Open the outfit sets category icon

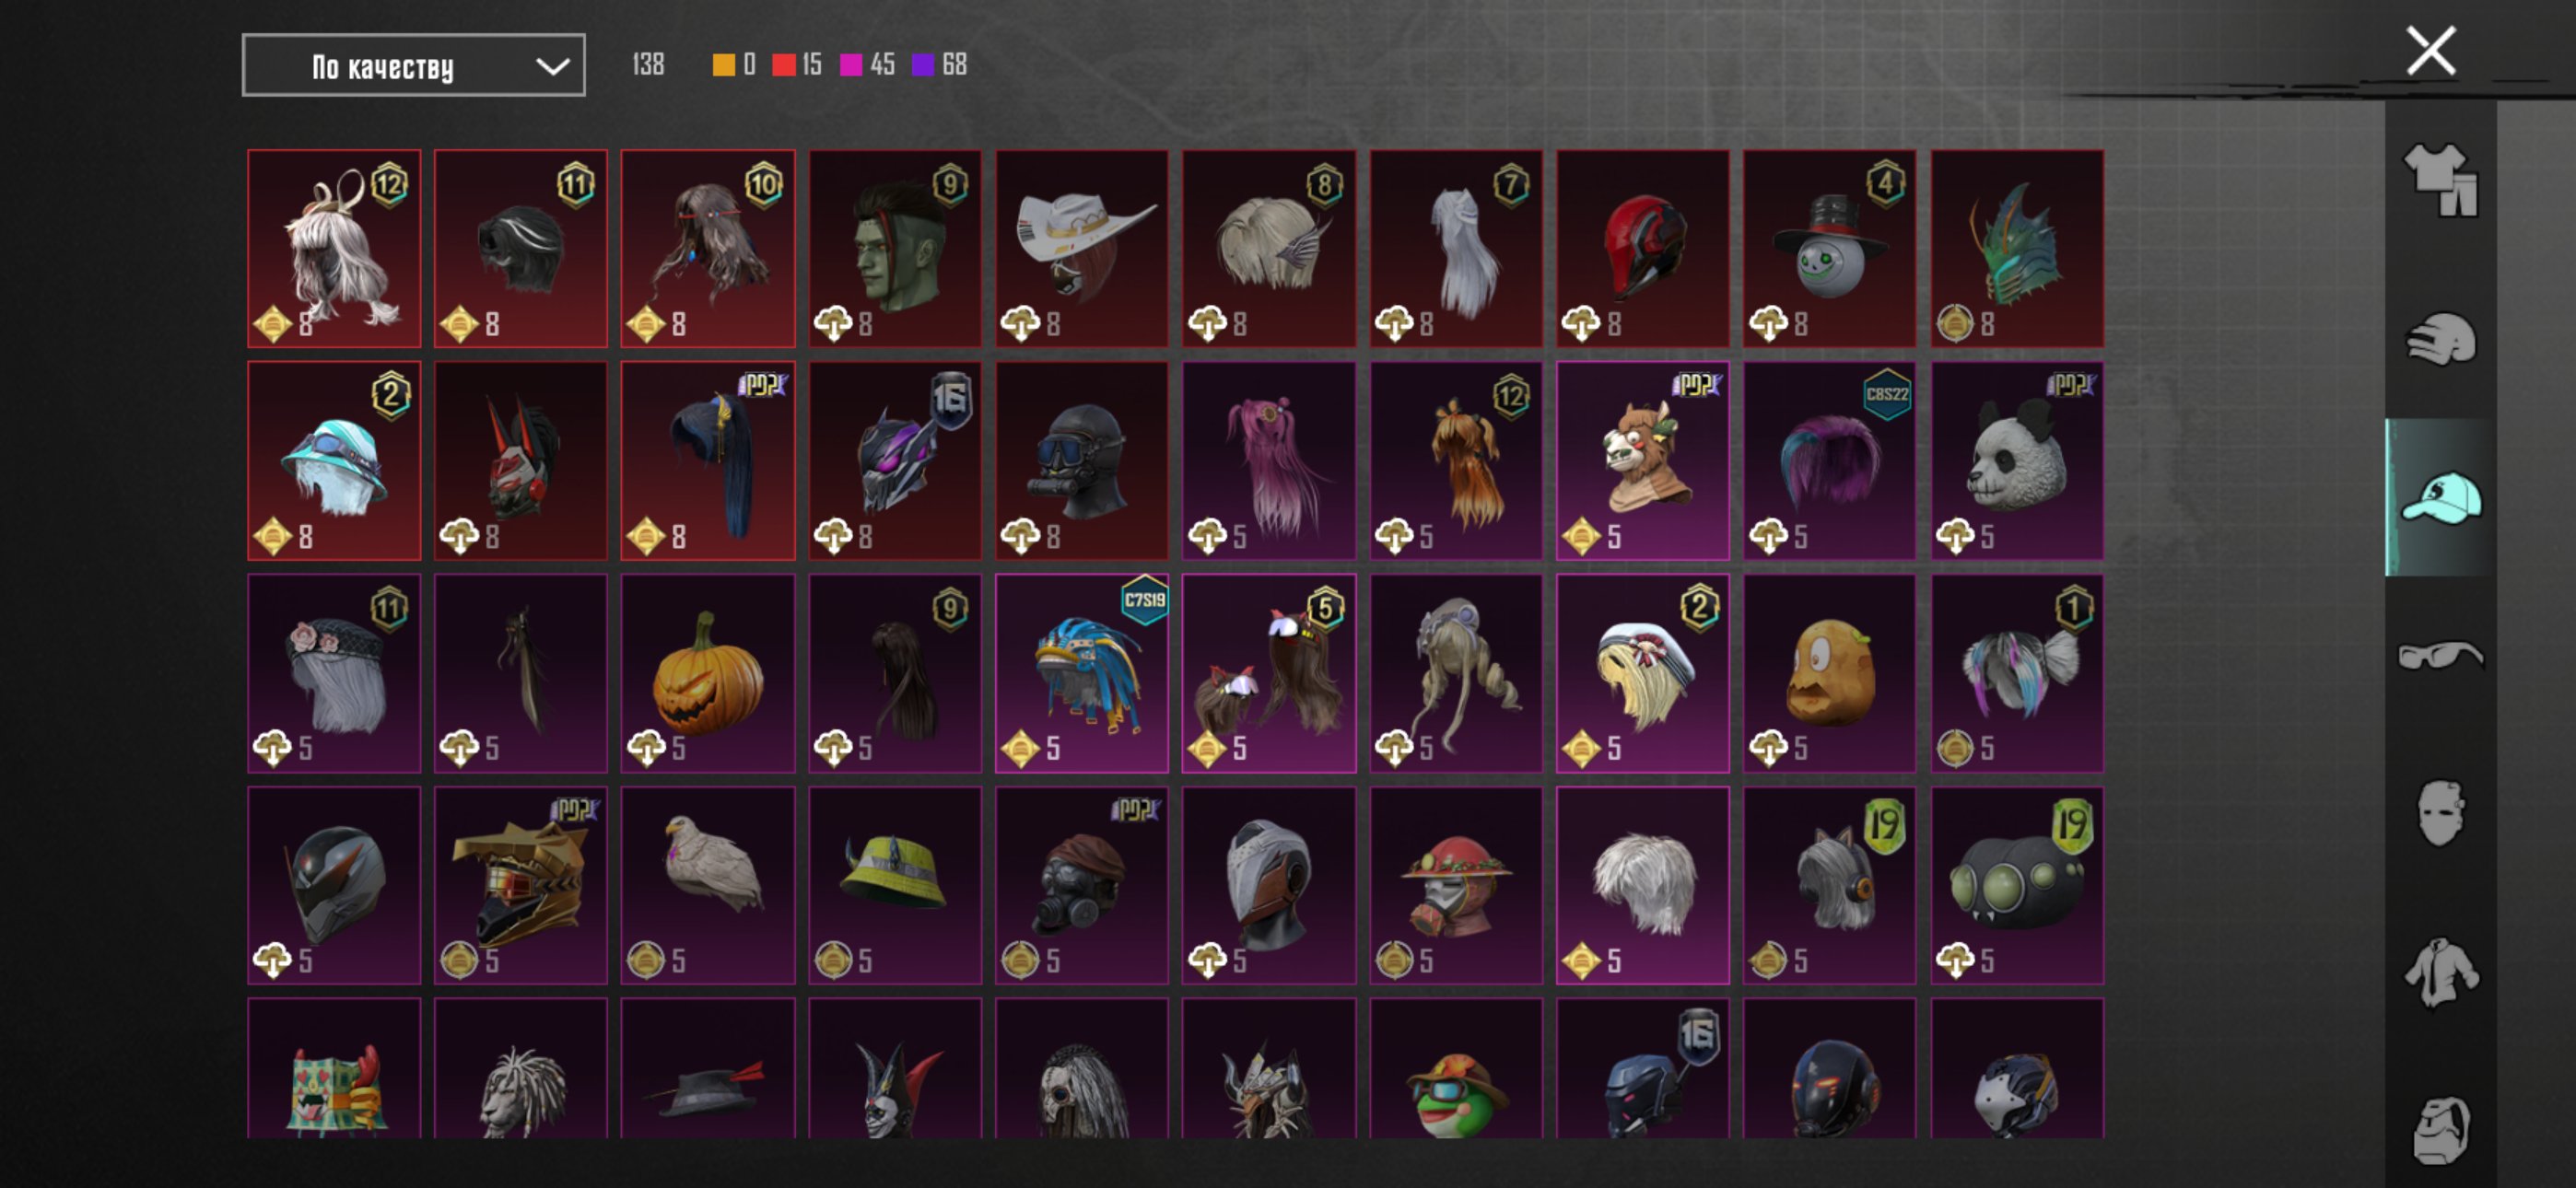point(2440,180)
